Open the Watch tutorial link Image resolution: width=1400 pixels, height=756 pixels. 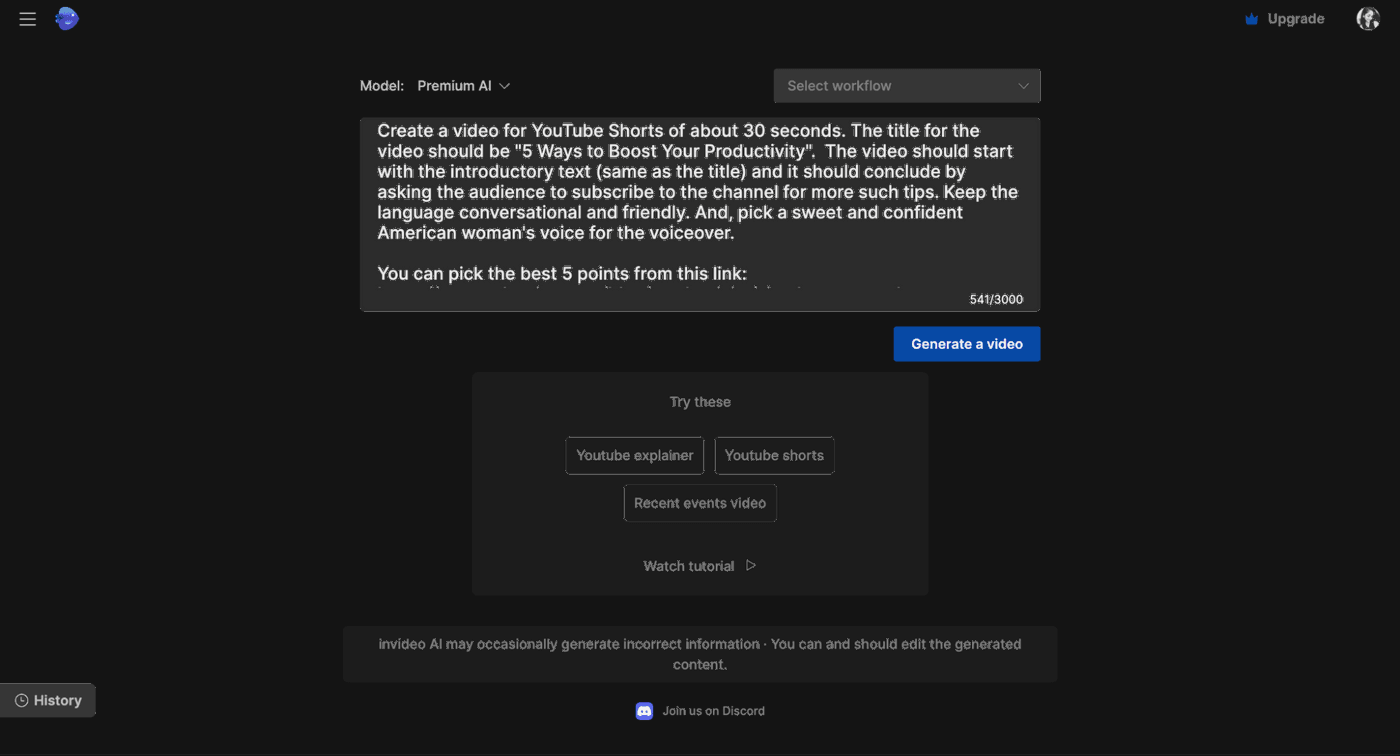(699, 566)
